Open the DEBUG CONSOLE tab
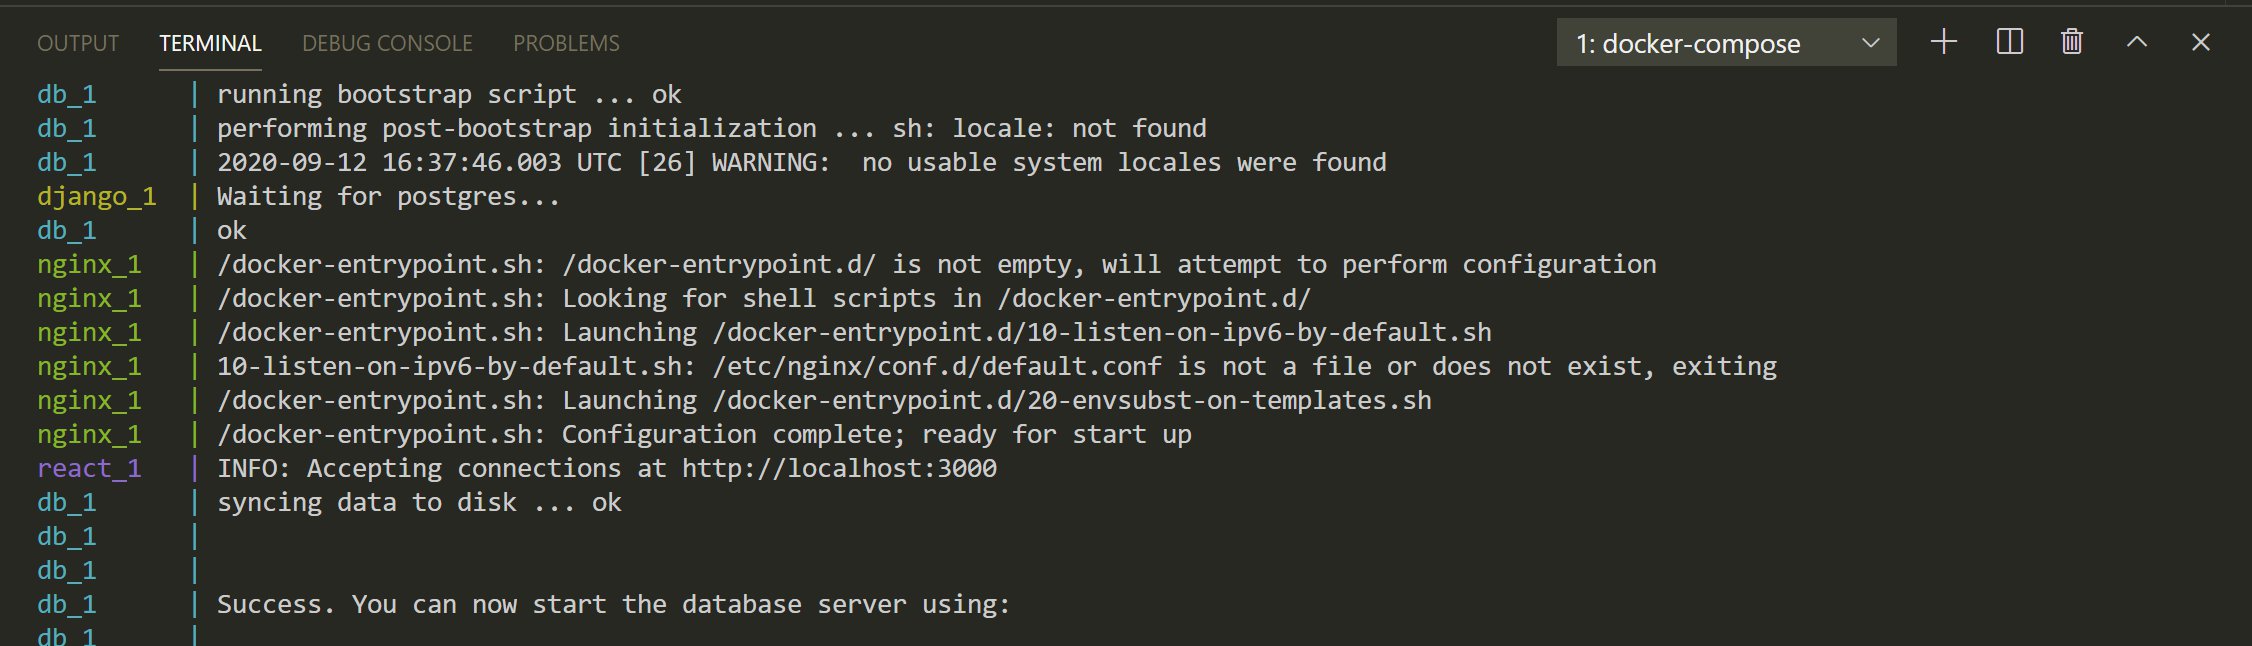This screenshot has height=646, width=2252. [x=387, y=44]
